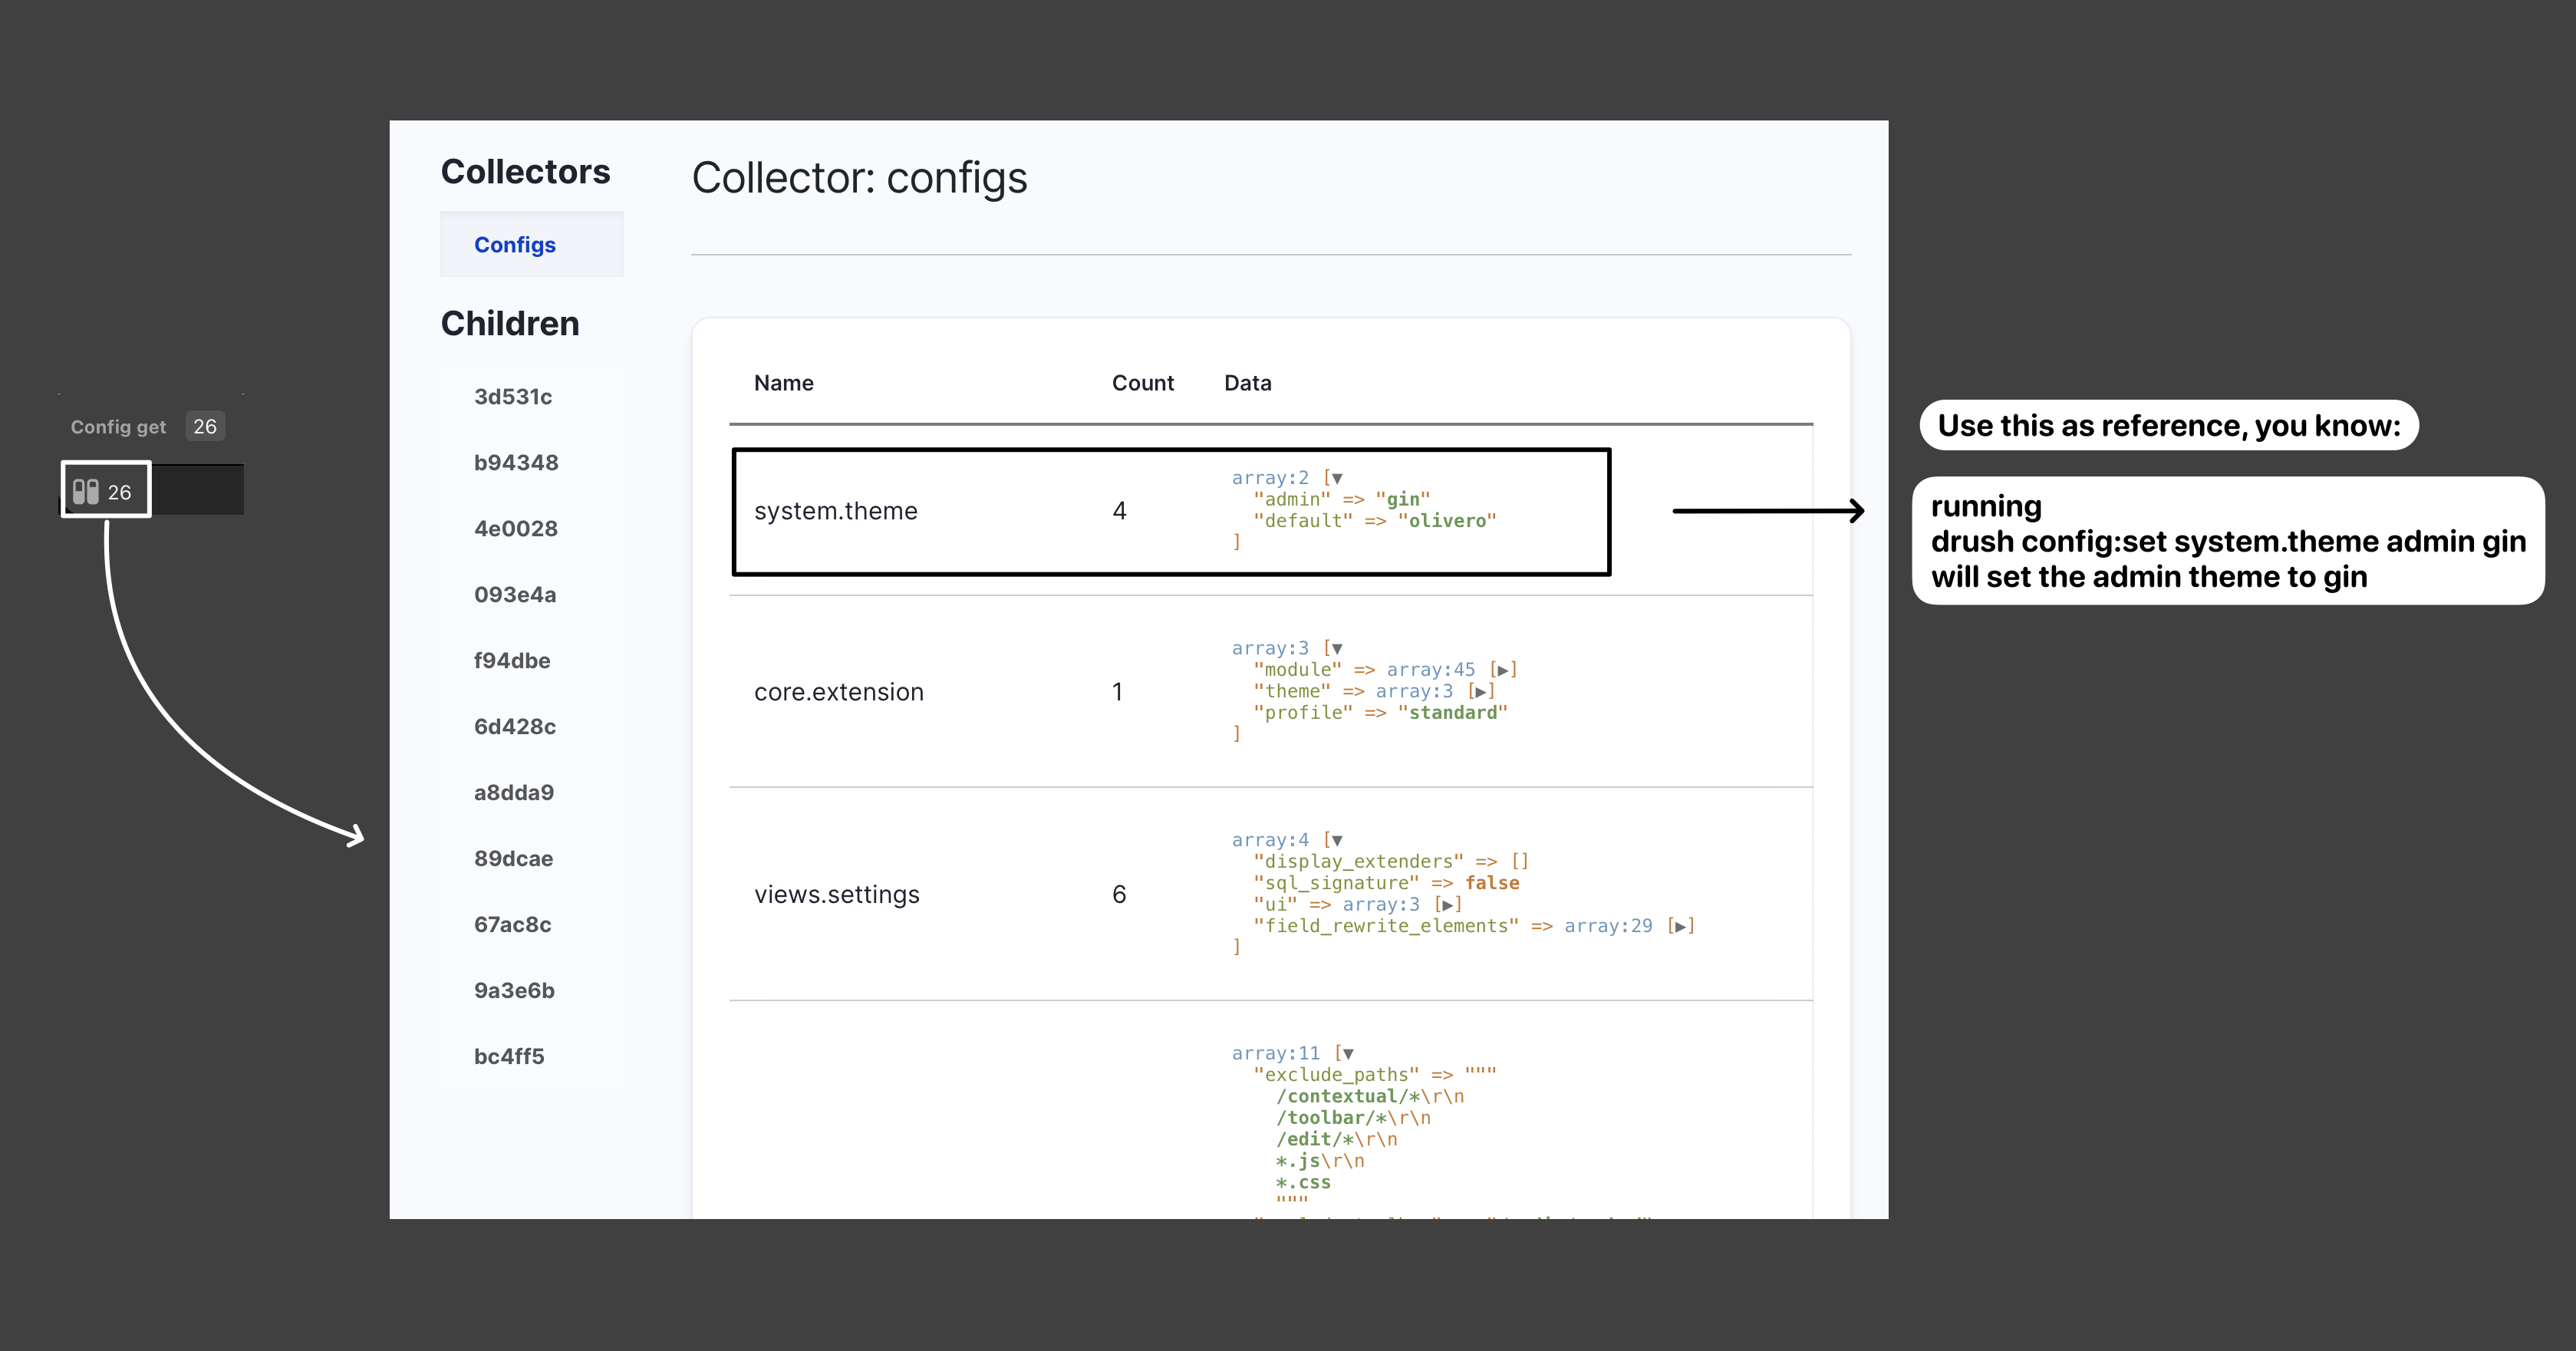The height and width of the screenshot is (1351, 2576).
Task: Open child profile f94dbe
Action: point(512,661)
